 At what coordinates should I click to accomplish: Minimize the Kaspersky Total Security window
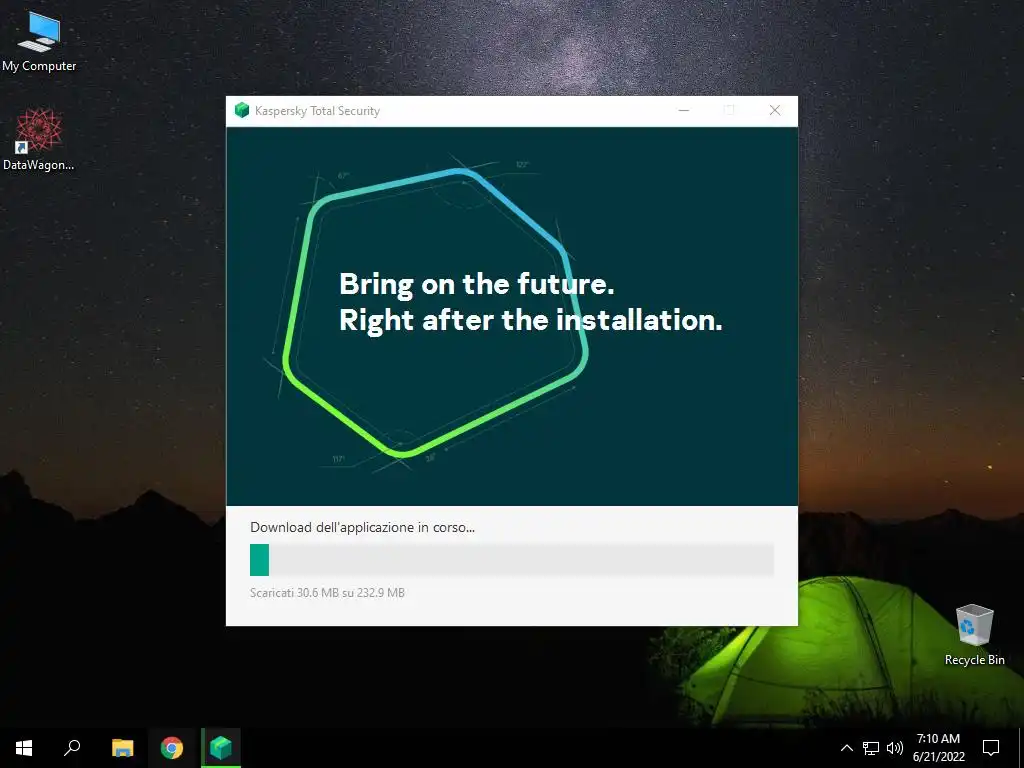tap(684, 110)
